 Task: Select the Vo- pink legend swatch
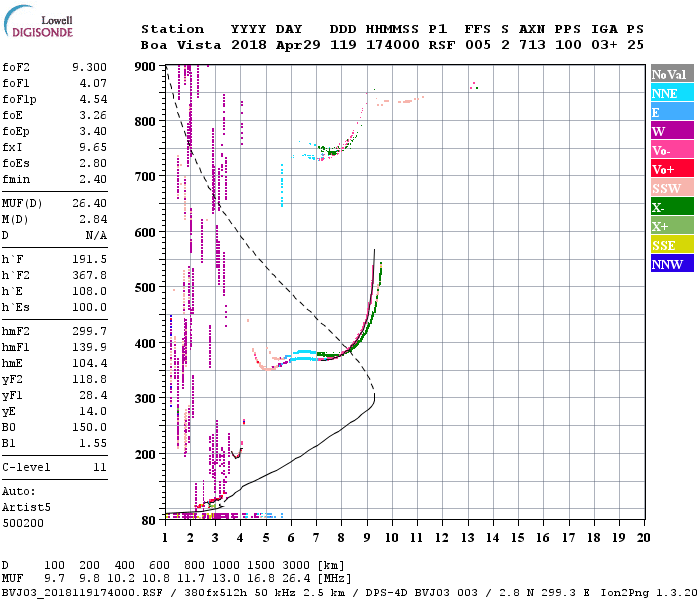(672, 150)
